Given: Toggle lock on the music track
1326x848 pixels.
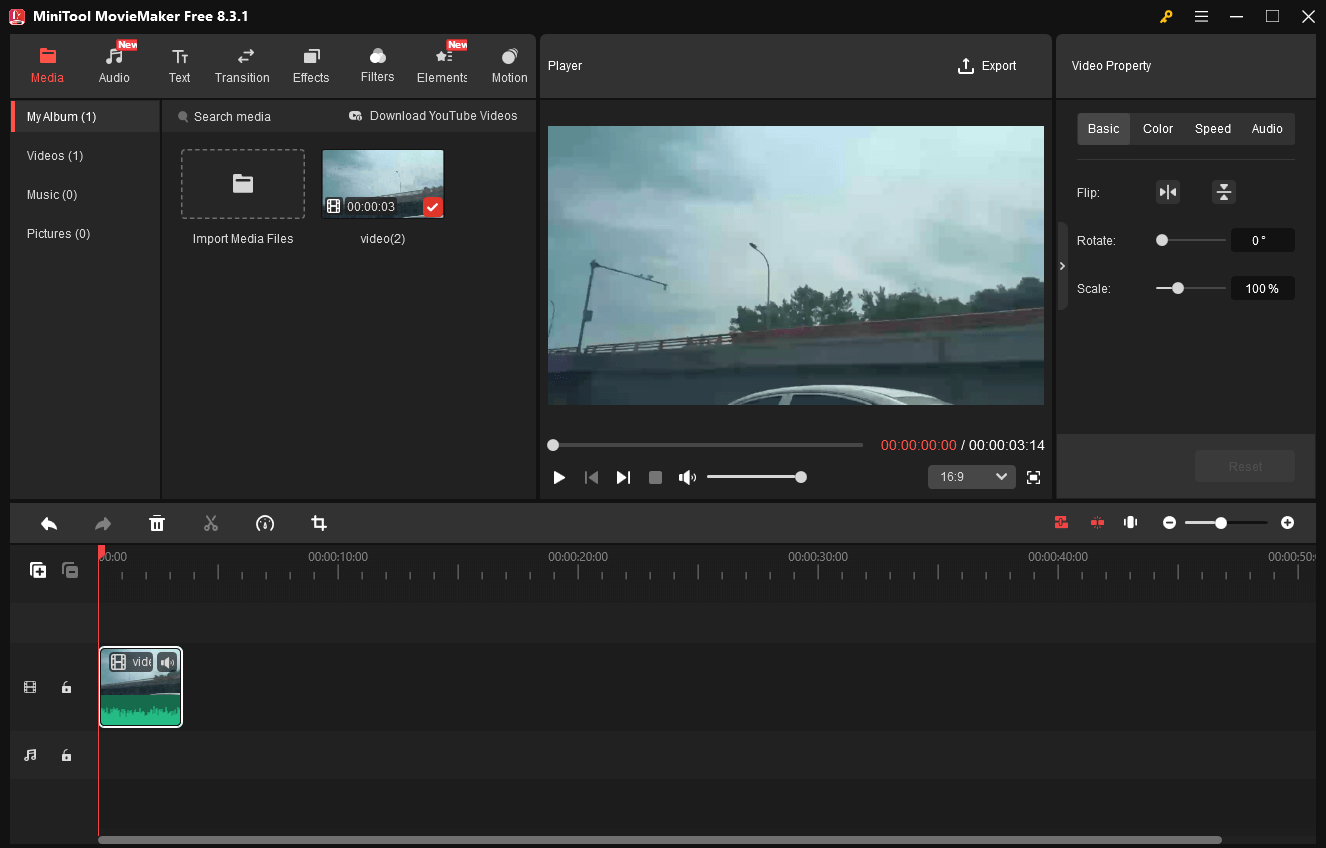Looking at the screenshot, I should tap(66, 755).
